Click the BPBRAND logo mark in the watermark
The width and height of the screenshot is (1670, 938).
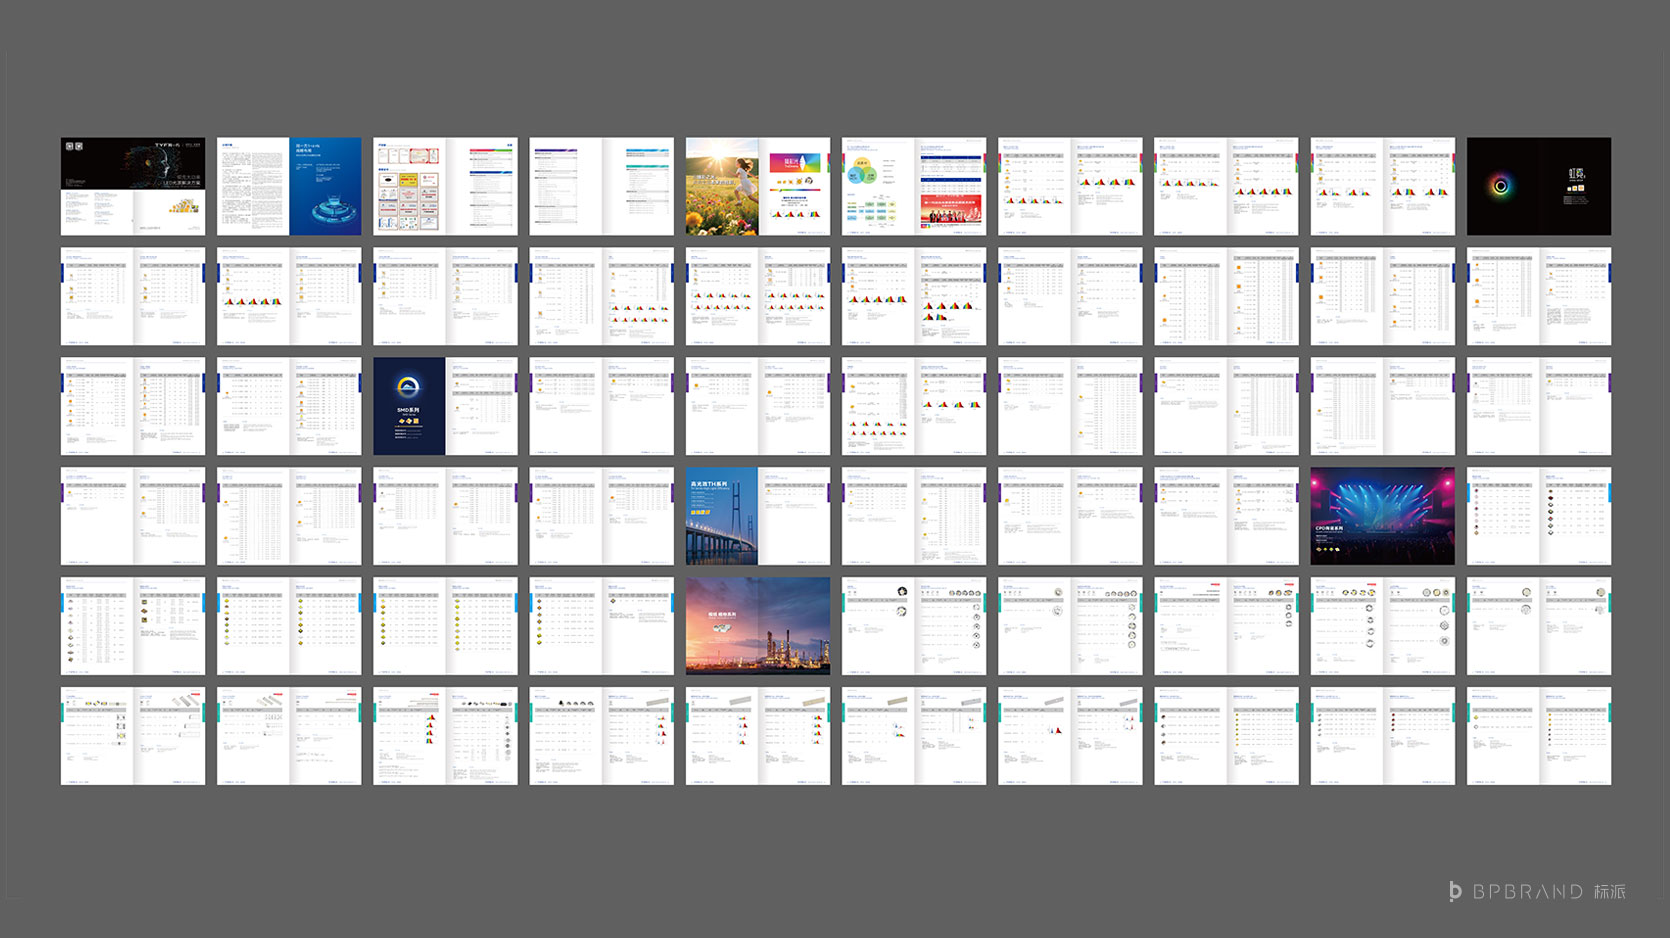(x=1455, y=891)
